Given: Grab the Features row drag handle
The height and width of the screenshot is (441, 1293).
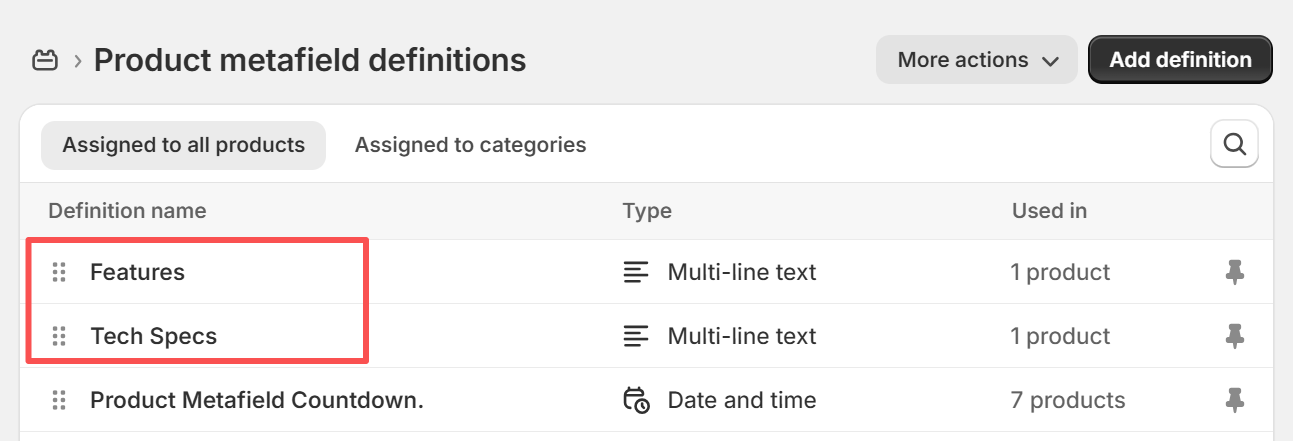Looking at the screenshot, I should (59, 272).
